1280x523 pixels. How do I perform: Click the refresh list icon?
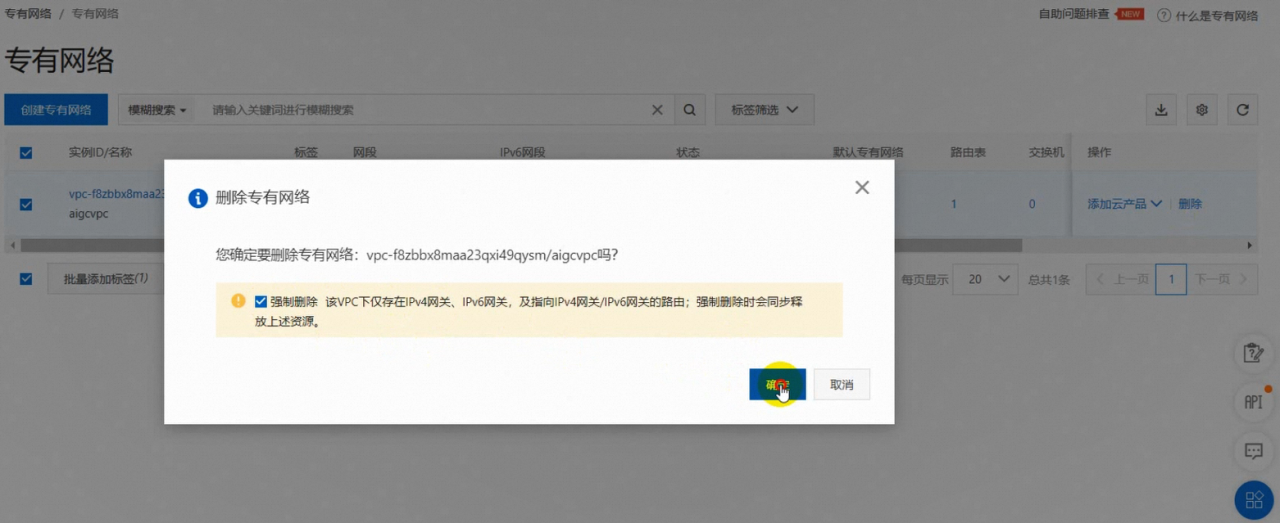[1242, 110]
